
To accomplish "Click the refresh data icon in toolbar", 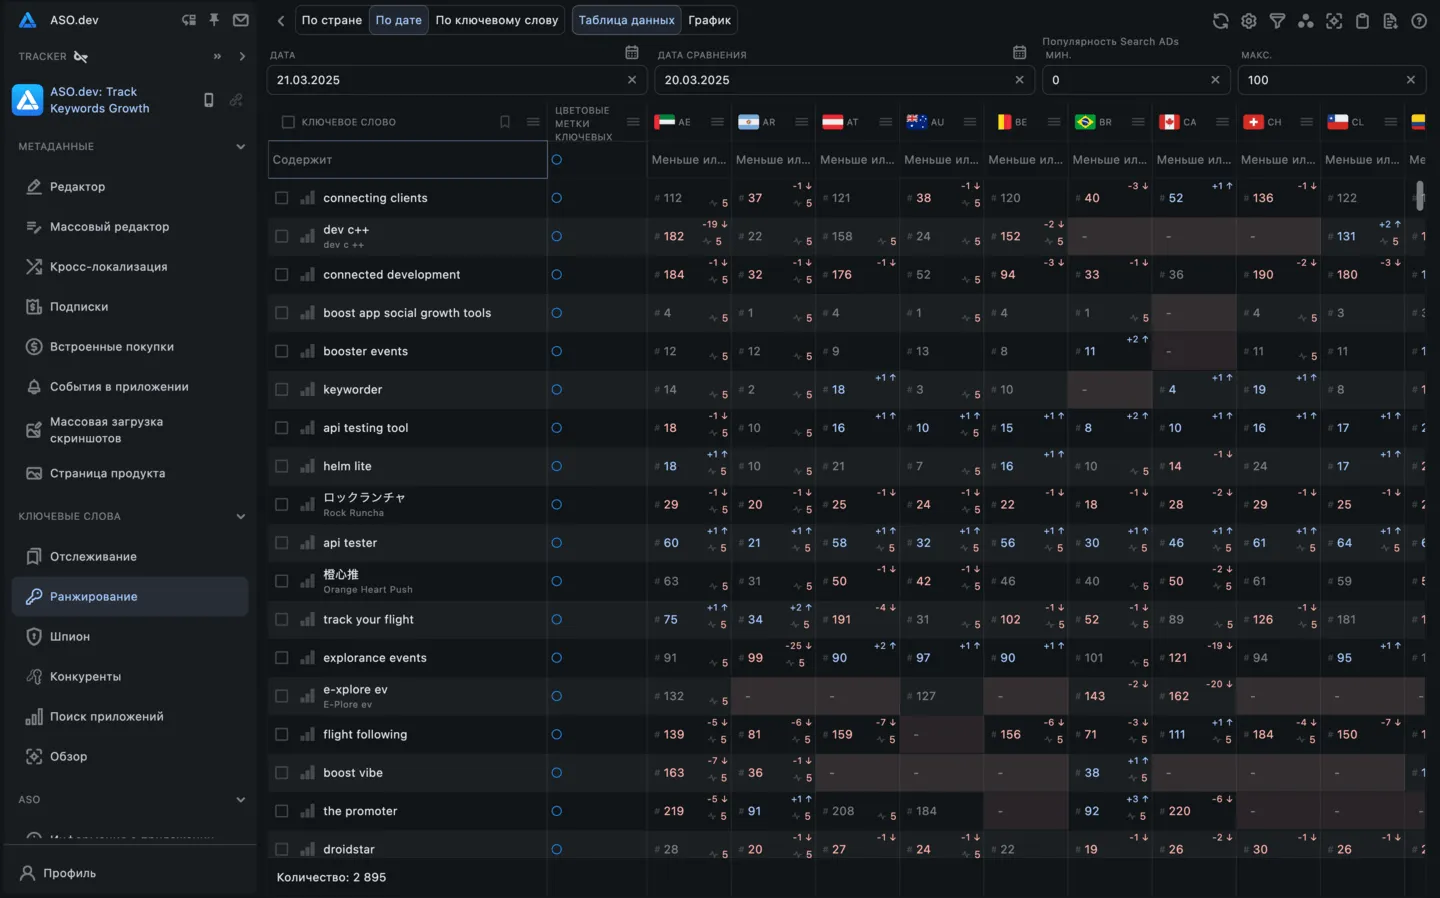I will pyautogui.click(x=1220, y=21).
